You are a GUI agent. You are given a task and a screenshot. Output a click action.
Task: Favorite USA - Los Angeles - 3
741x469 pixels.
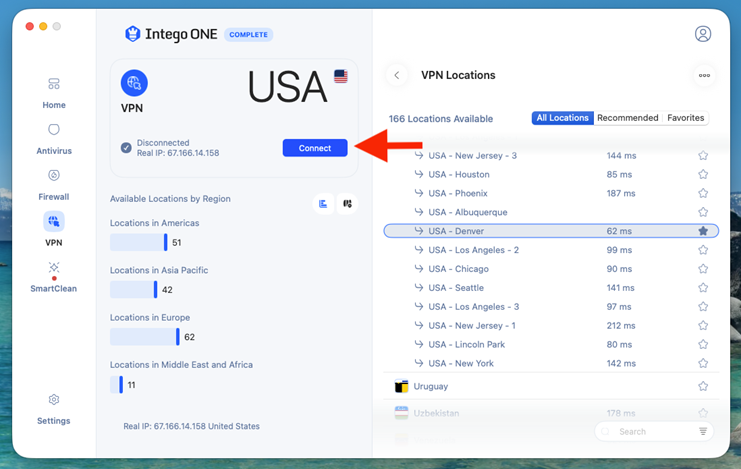pos(703,307)
